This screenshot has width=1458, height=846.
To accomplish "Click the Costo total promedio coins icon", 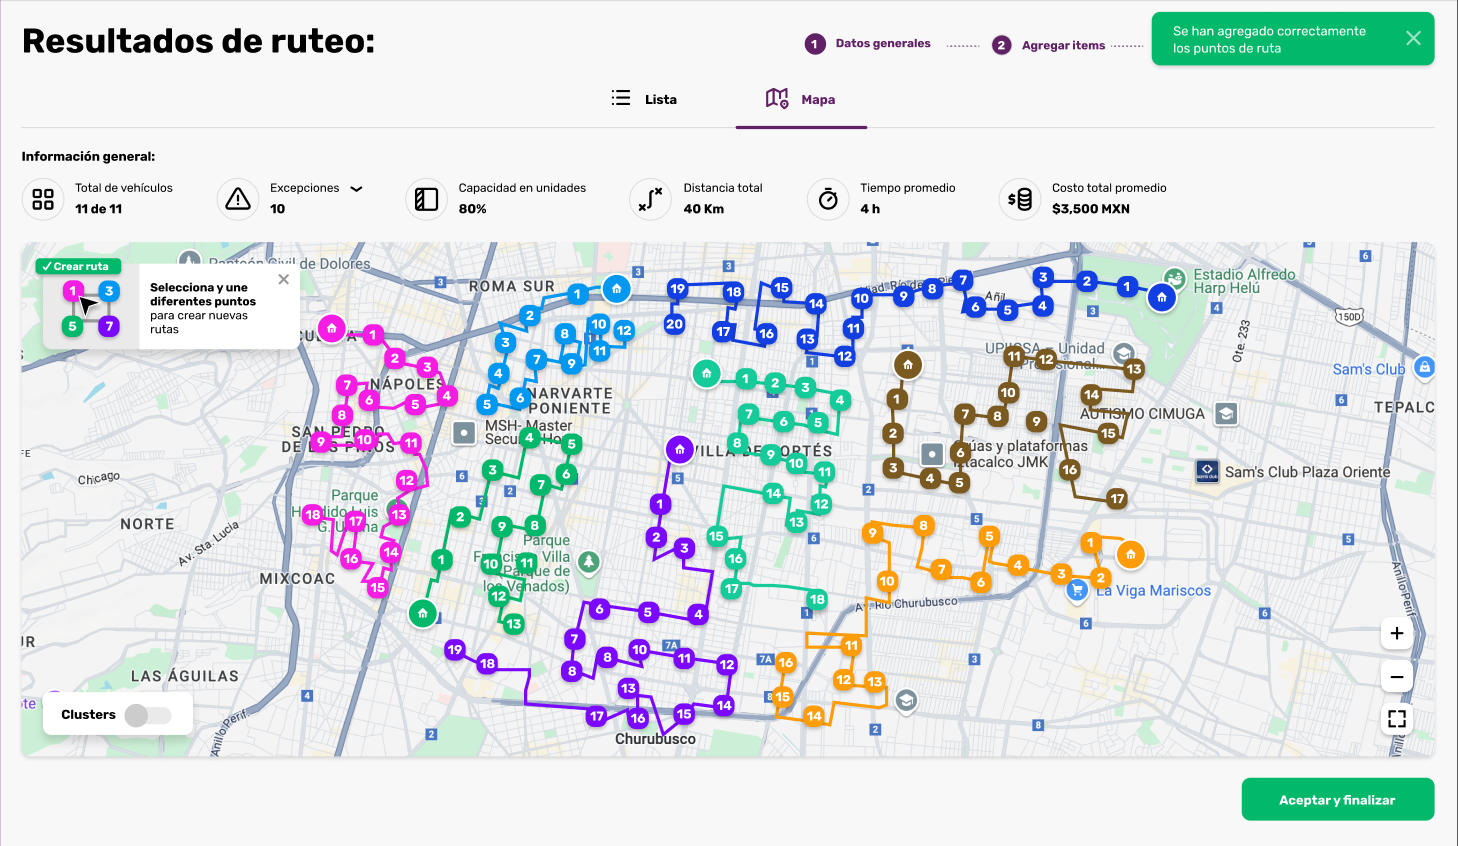I will 1020,199.
